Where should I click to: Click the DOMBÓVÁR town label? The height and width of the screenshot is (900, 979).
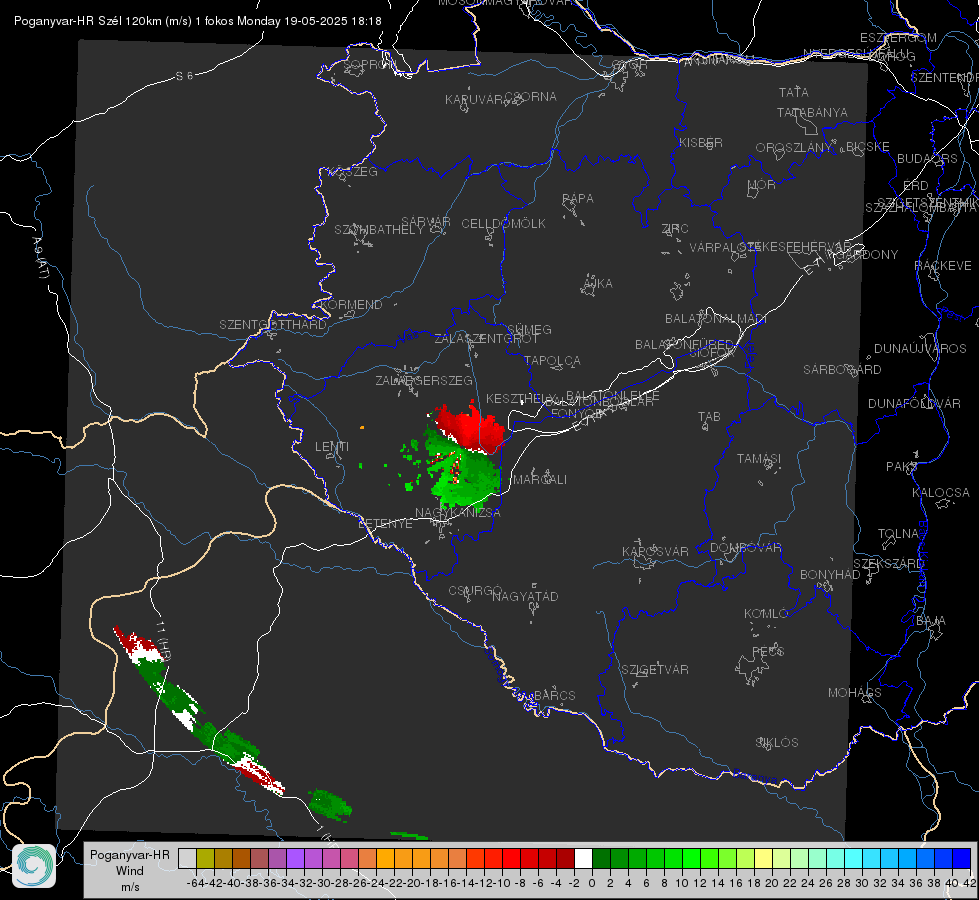745,548
